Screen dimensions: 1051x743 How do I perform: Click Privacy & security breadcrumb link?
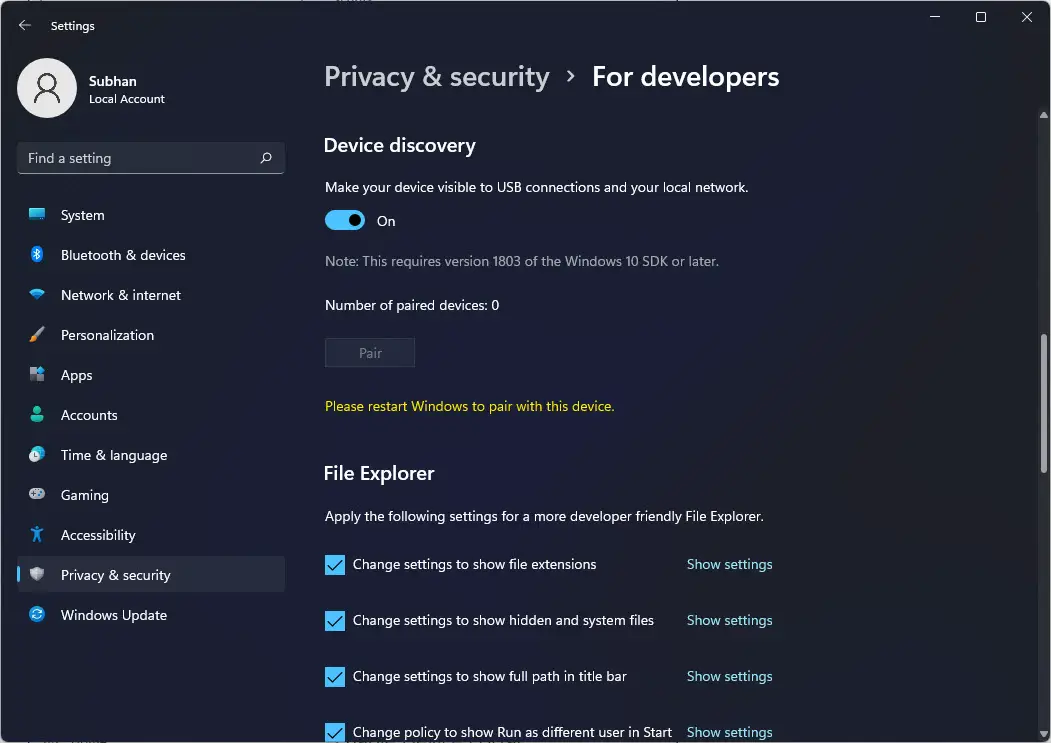click(x=437, y=77)
